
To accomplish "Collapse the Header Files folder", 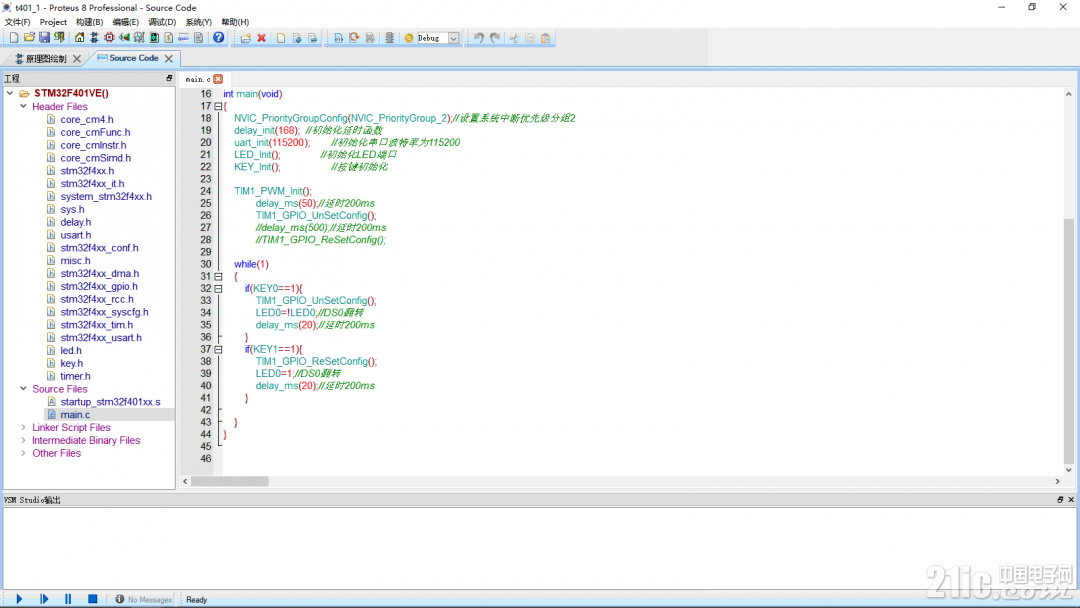I will click(x=23, y=106).
